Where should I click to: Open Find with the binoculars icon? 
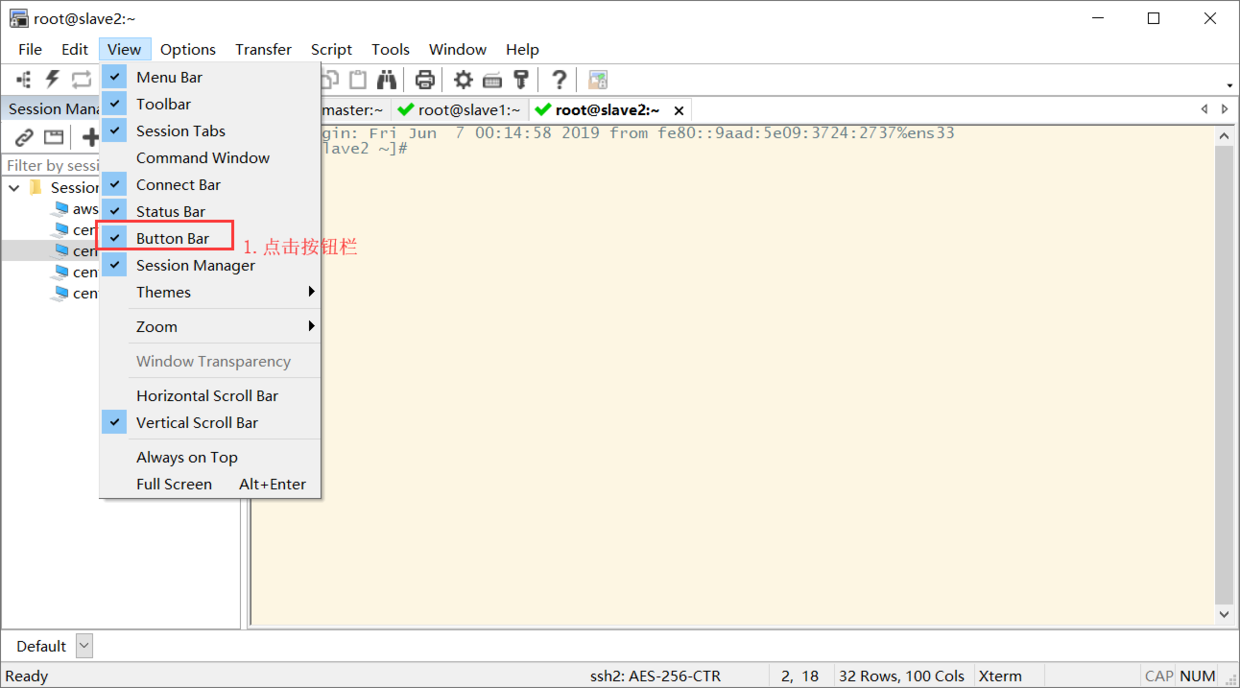pyautogui.click(x=386, y=80)
